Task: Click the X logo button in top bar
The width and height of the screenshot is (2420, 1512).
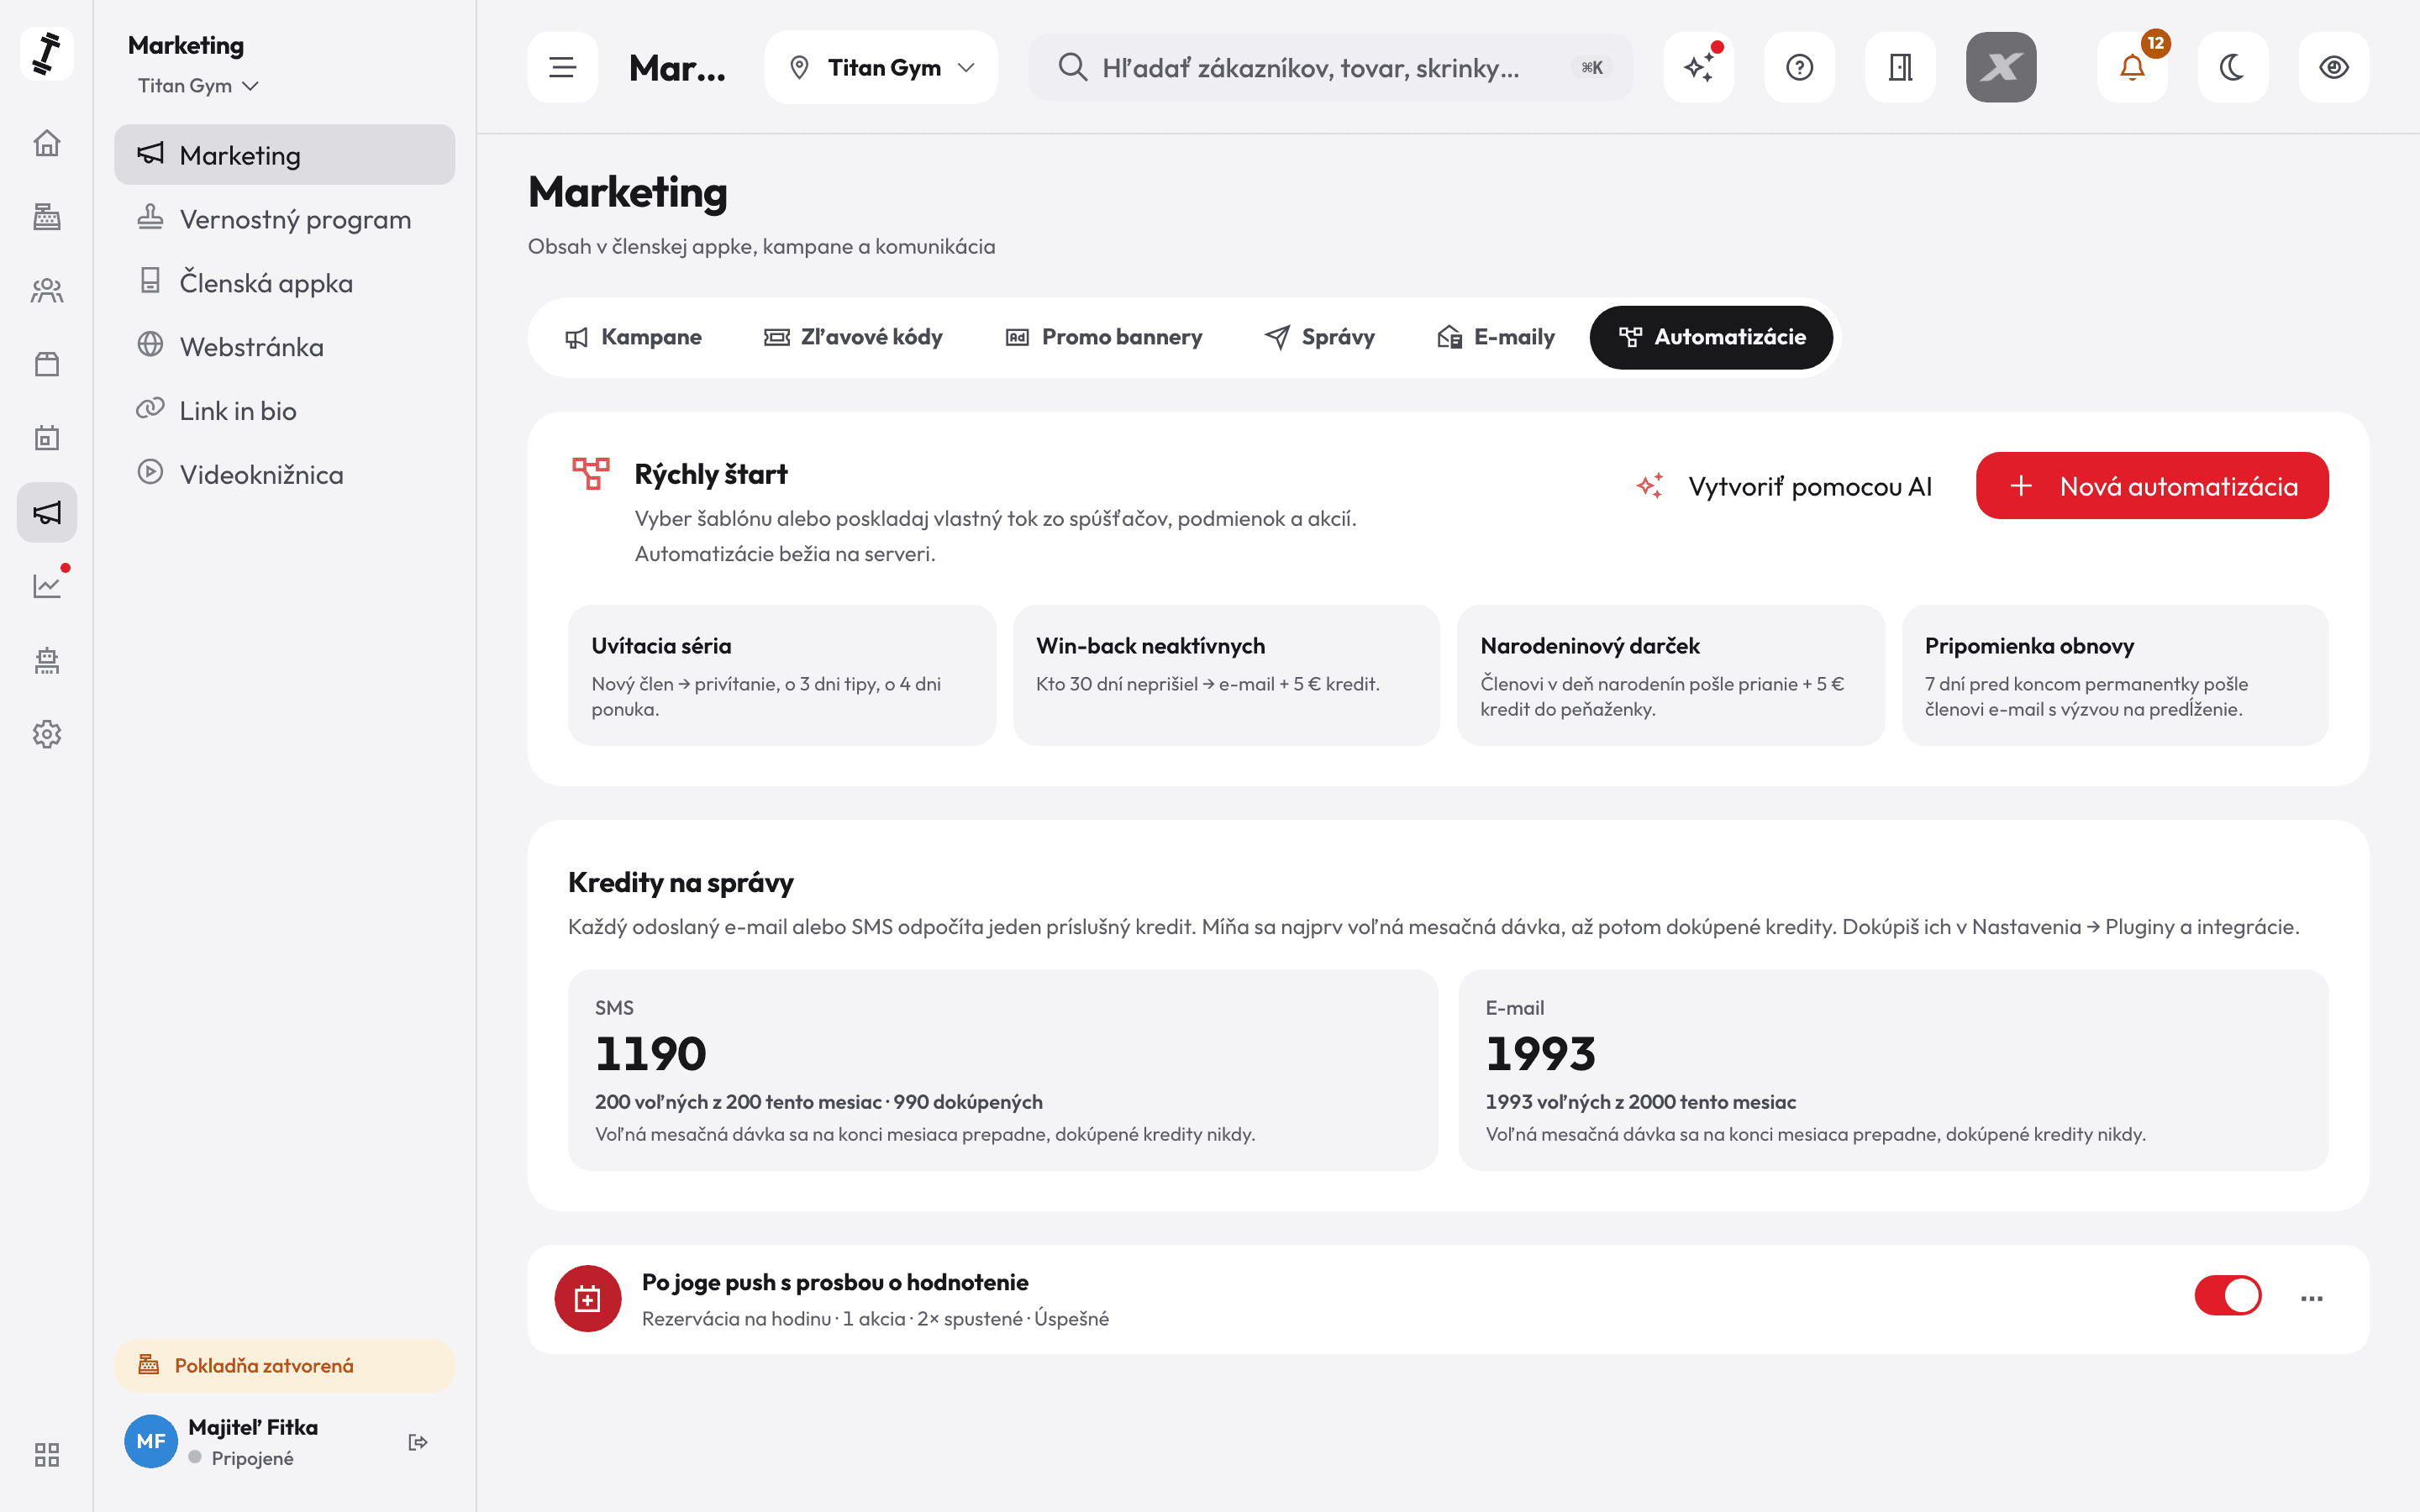Action: tap(2001, 67)
